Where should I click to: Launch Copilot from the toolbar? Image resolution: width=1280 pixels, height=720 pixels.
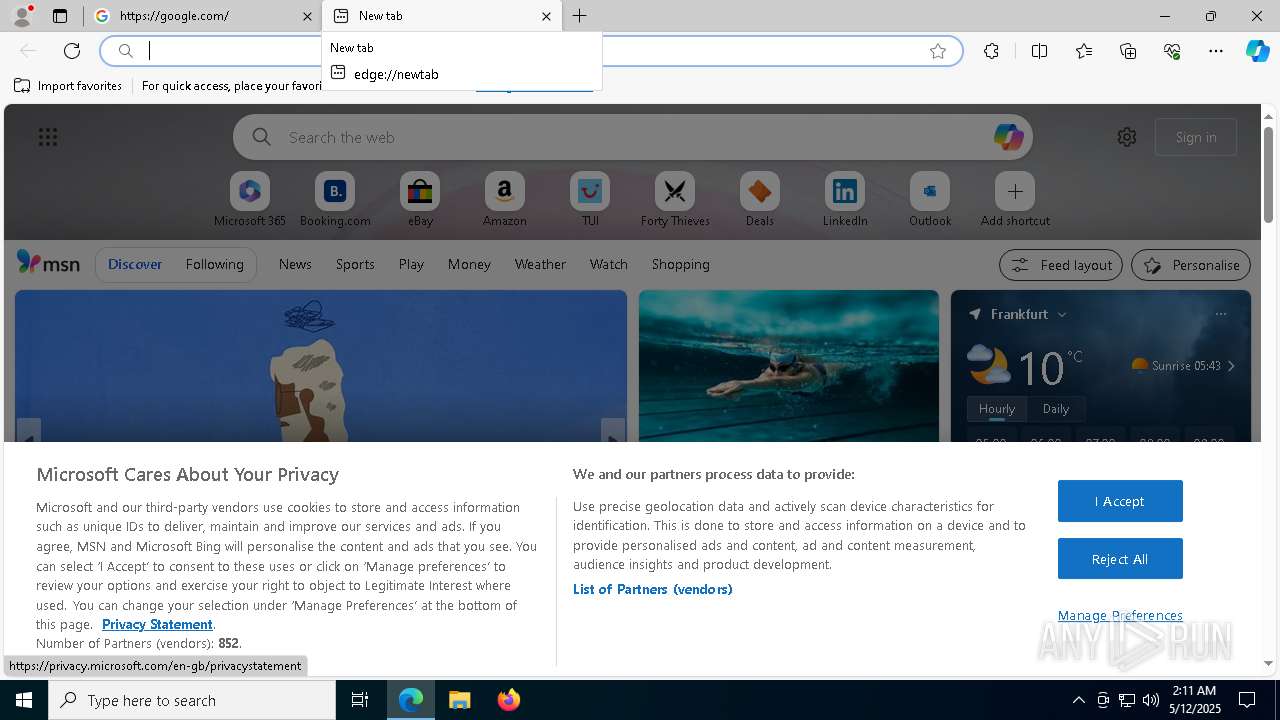point(1257,51)
